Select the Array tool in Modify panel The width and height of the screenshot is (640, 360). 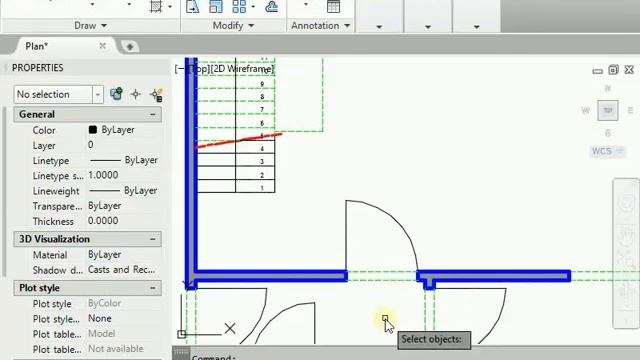tap(239, 7)
